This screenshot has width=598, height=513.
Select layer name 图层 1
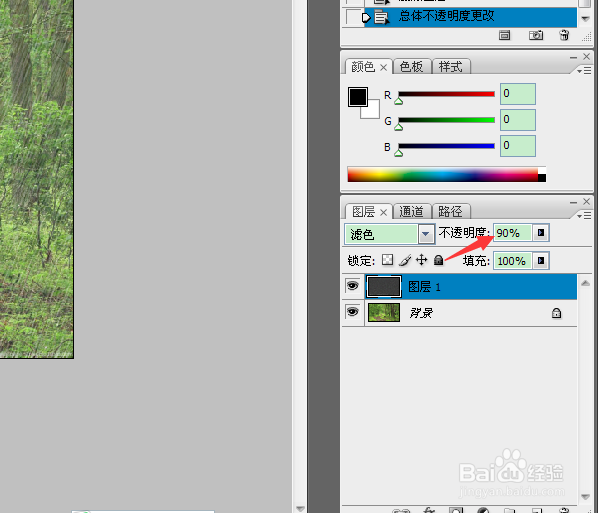pyautogui.click(x=424, y=287)
